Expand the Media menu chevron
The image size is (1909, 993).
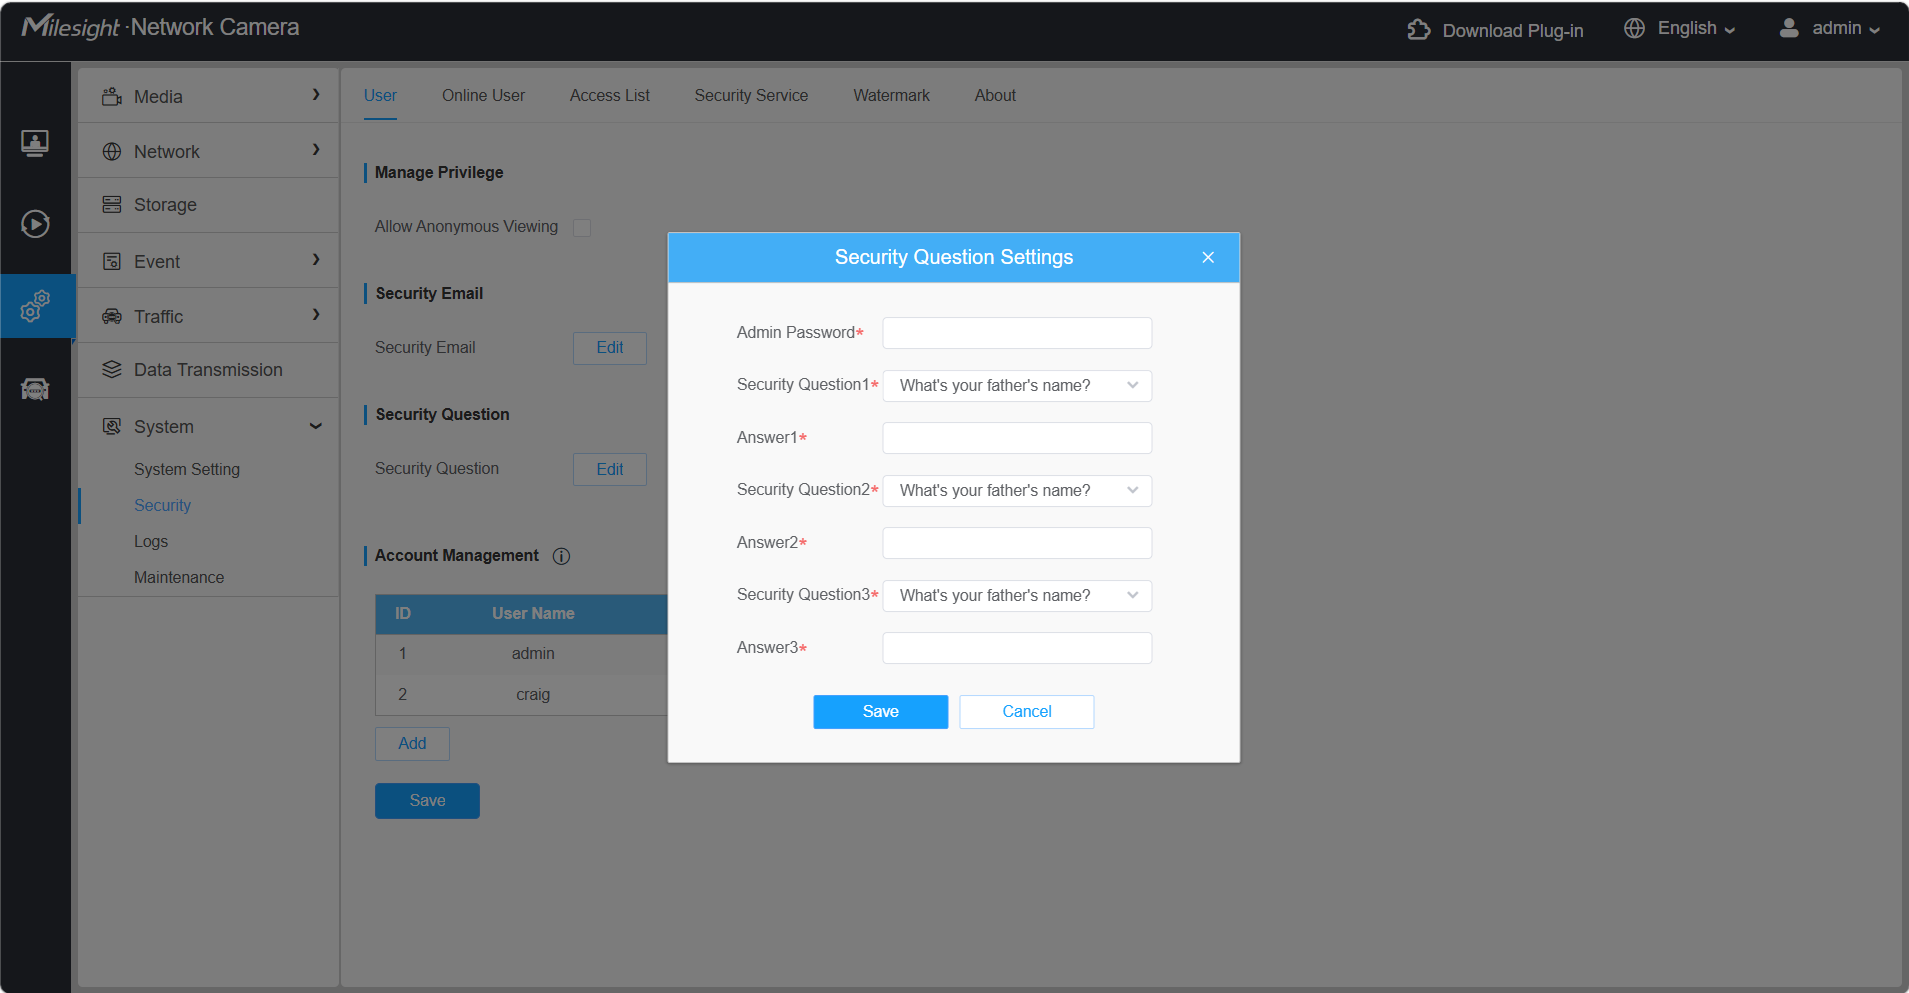click(316, 94)
